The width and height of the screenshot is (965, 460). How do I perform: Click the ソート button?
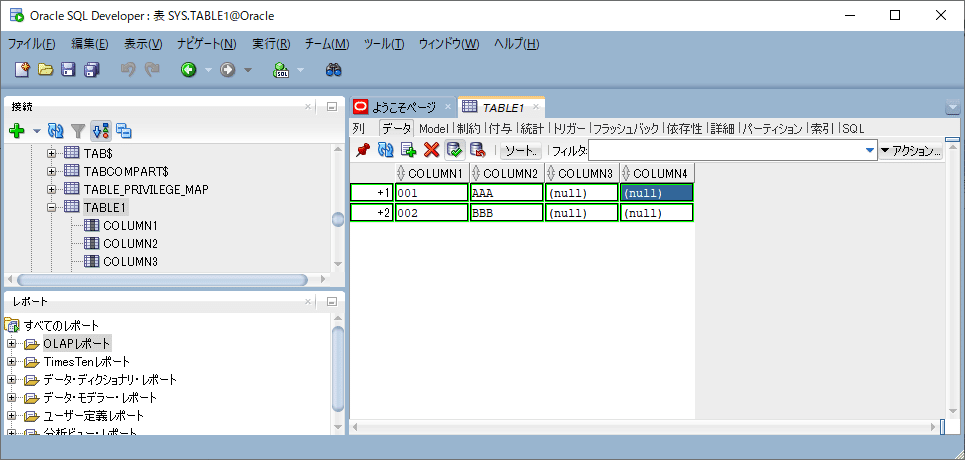(x=521, y=150)
